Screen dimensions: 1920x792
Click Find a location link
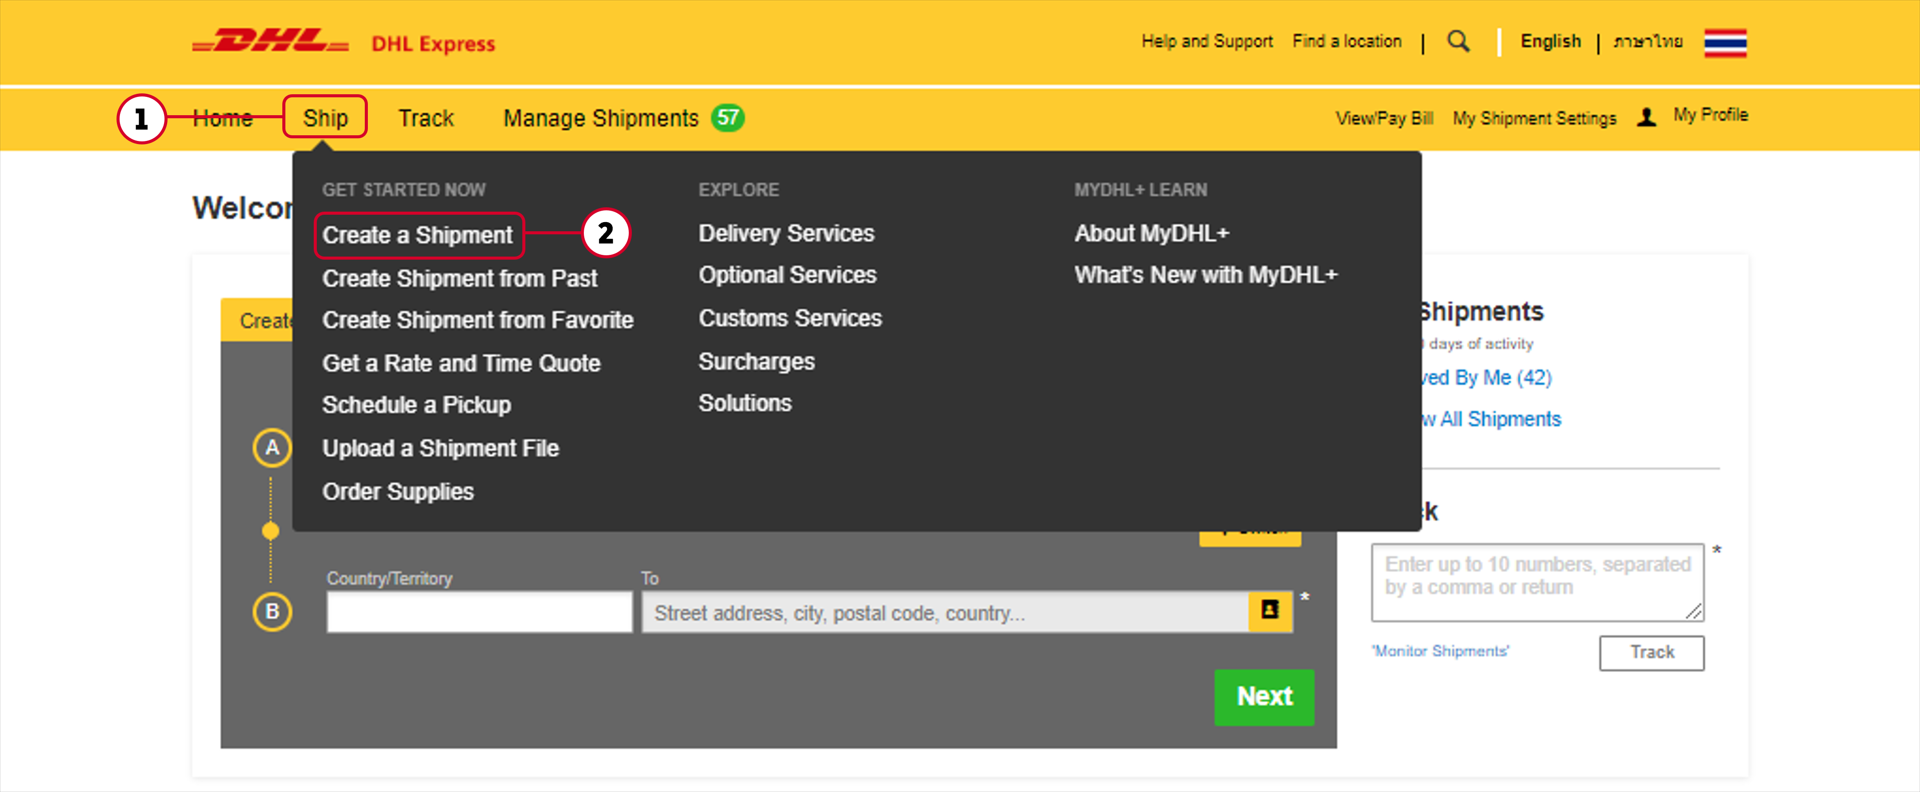1347,41
